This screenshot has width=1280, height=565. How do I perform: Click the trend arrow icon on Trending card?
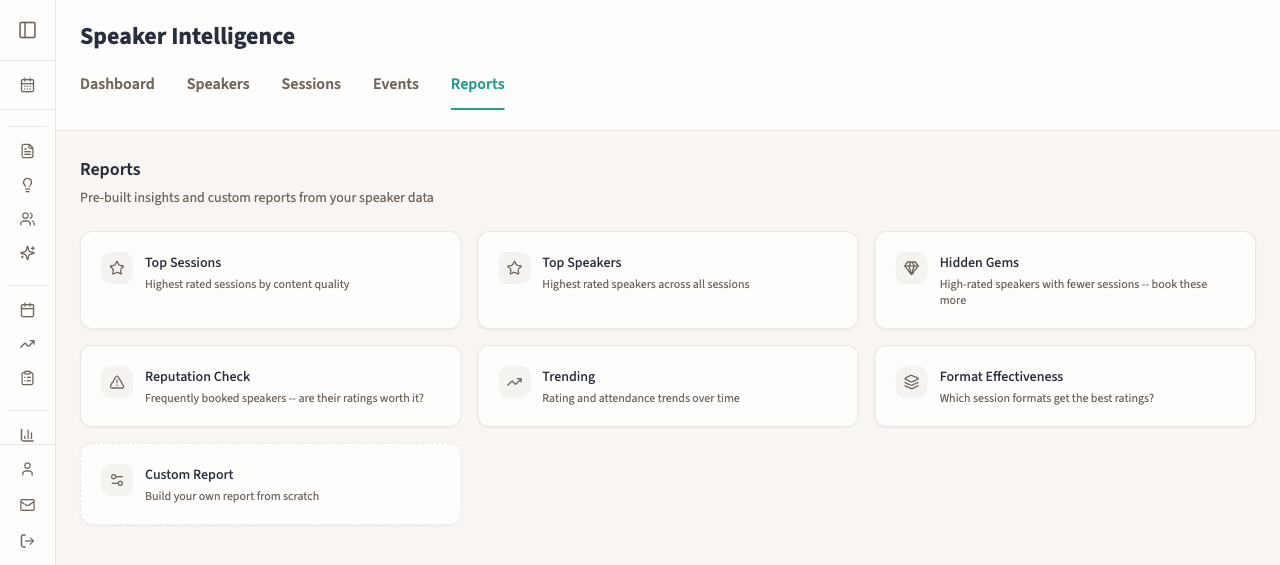click(515, 382)
